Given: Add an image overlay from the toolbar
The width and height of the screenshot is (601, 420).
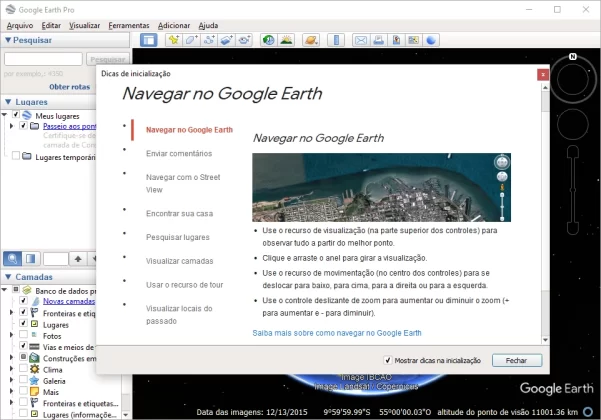Looking at the screenshot, I should click(227, 40).
